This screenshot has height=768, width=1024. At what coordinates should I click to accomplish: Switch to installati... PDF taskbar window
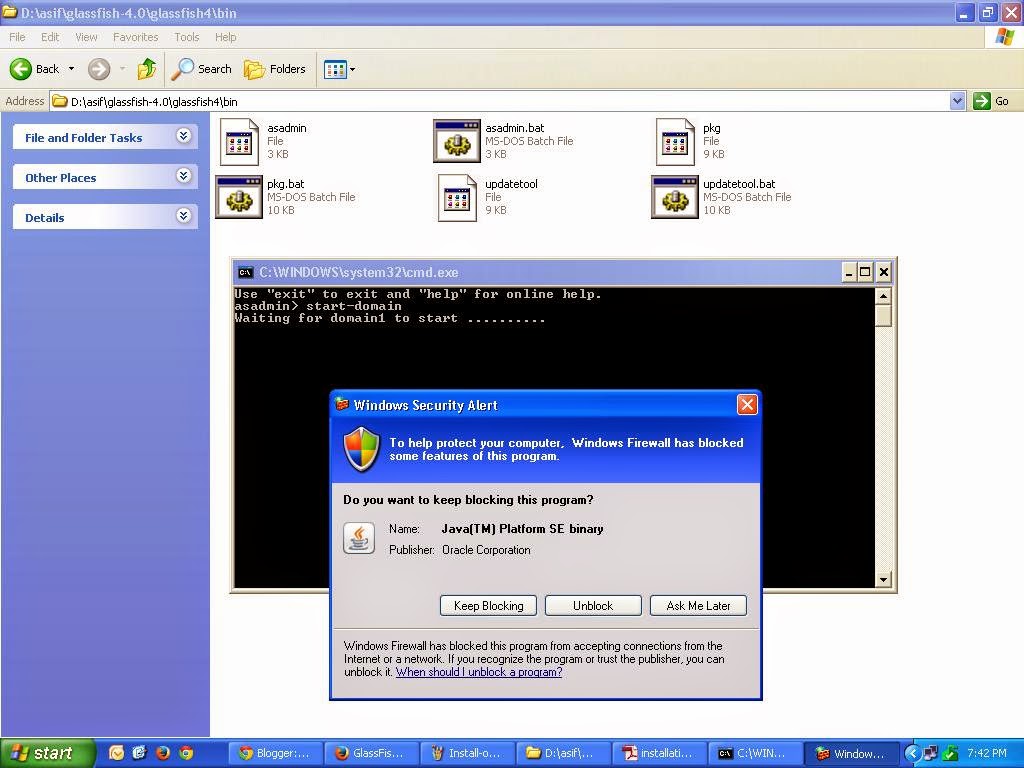pos(660,753)
